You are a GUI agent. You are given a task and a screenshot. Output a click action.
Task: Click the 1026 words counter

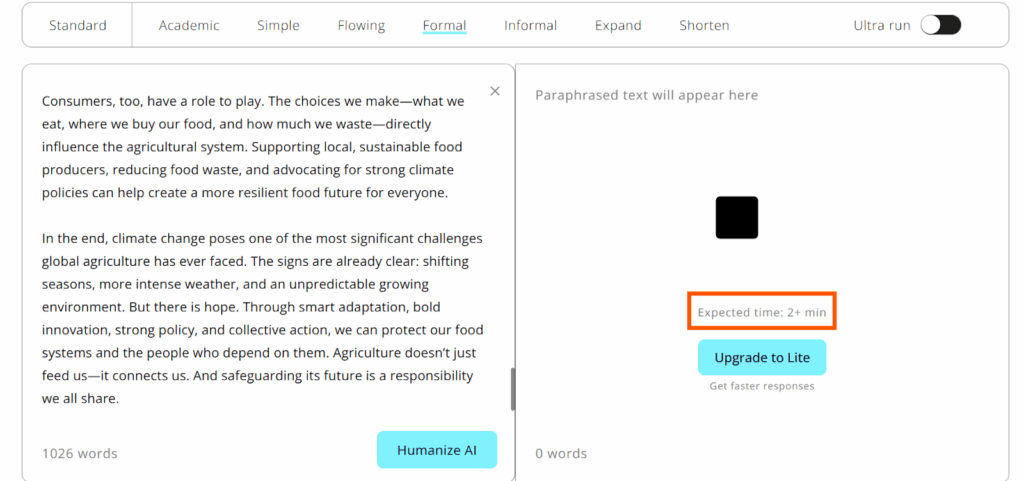pyautogui.click(x=80, y=453)
